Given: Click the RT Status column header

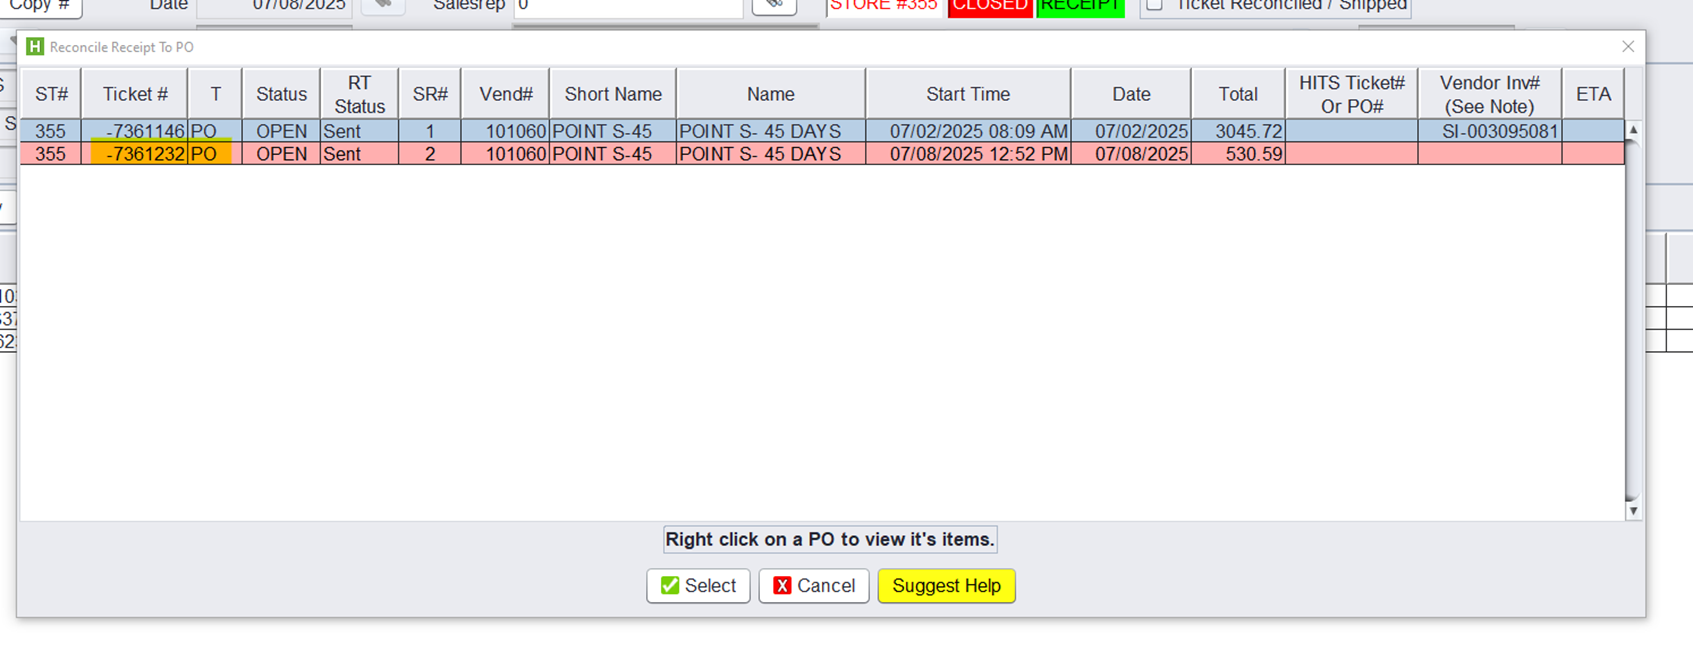Looking at the screenshot, I should [359, 94].
